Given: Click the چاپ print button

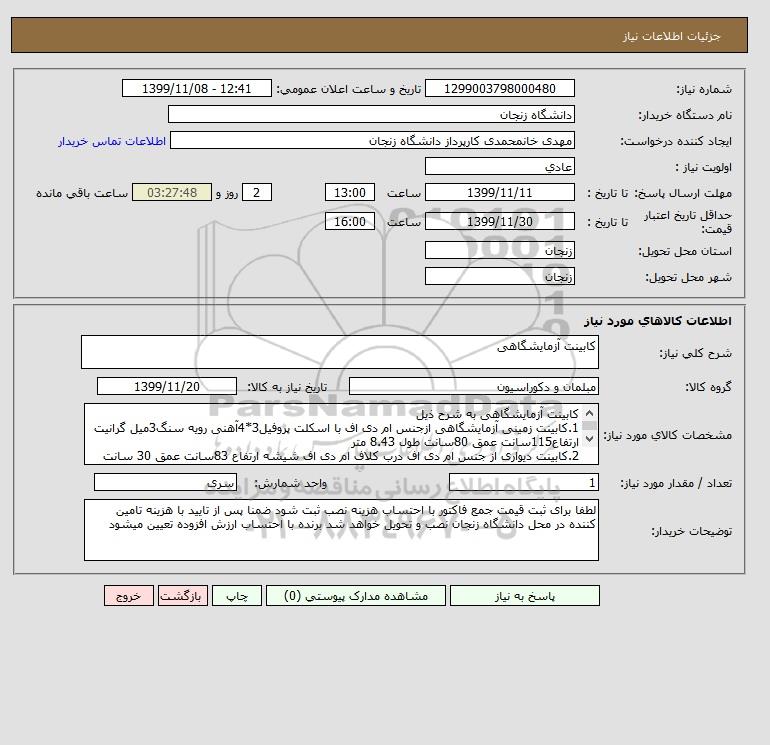Looking at the screenshot, I should point(237,596).
